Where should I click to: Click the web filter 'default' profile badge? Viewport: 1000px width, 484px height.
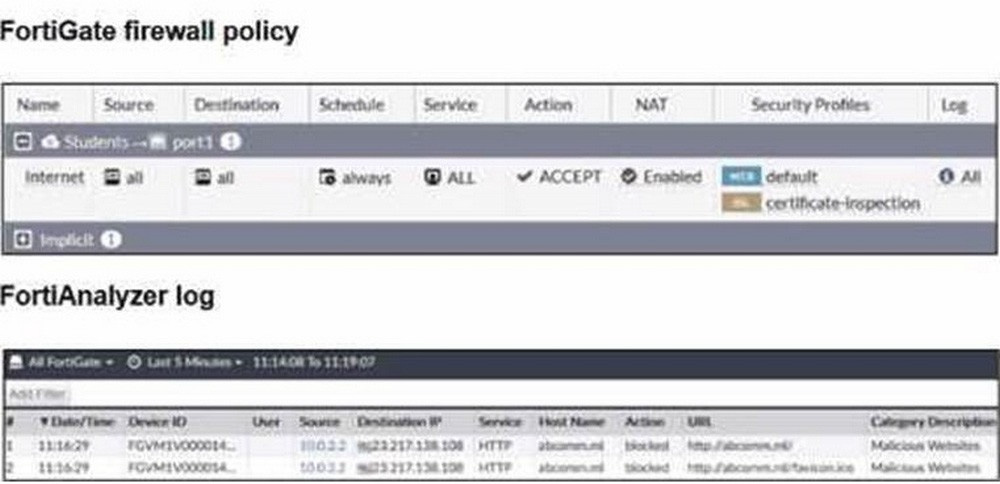[741, 176]
